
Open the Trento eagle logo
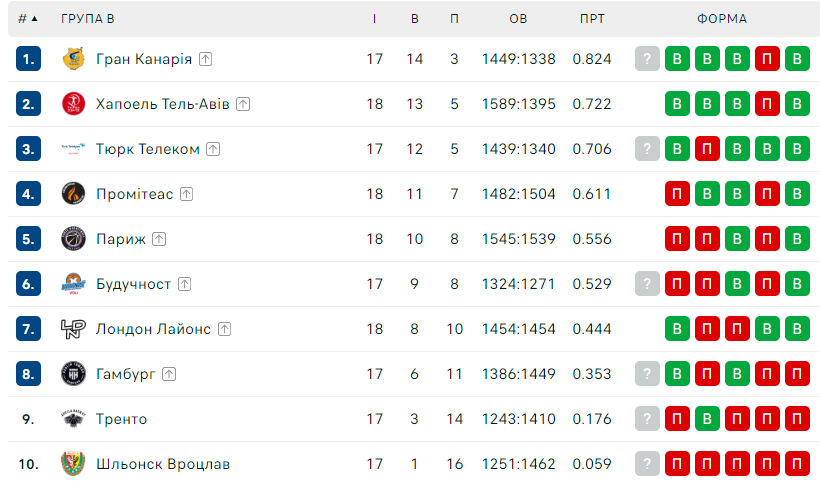tap(74, 418)
